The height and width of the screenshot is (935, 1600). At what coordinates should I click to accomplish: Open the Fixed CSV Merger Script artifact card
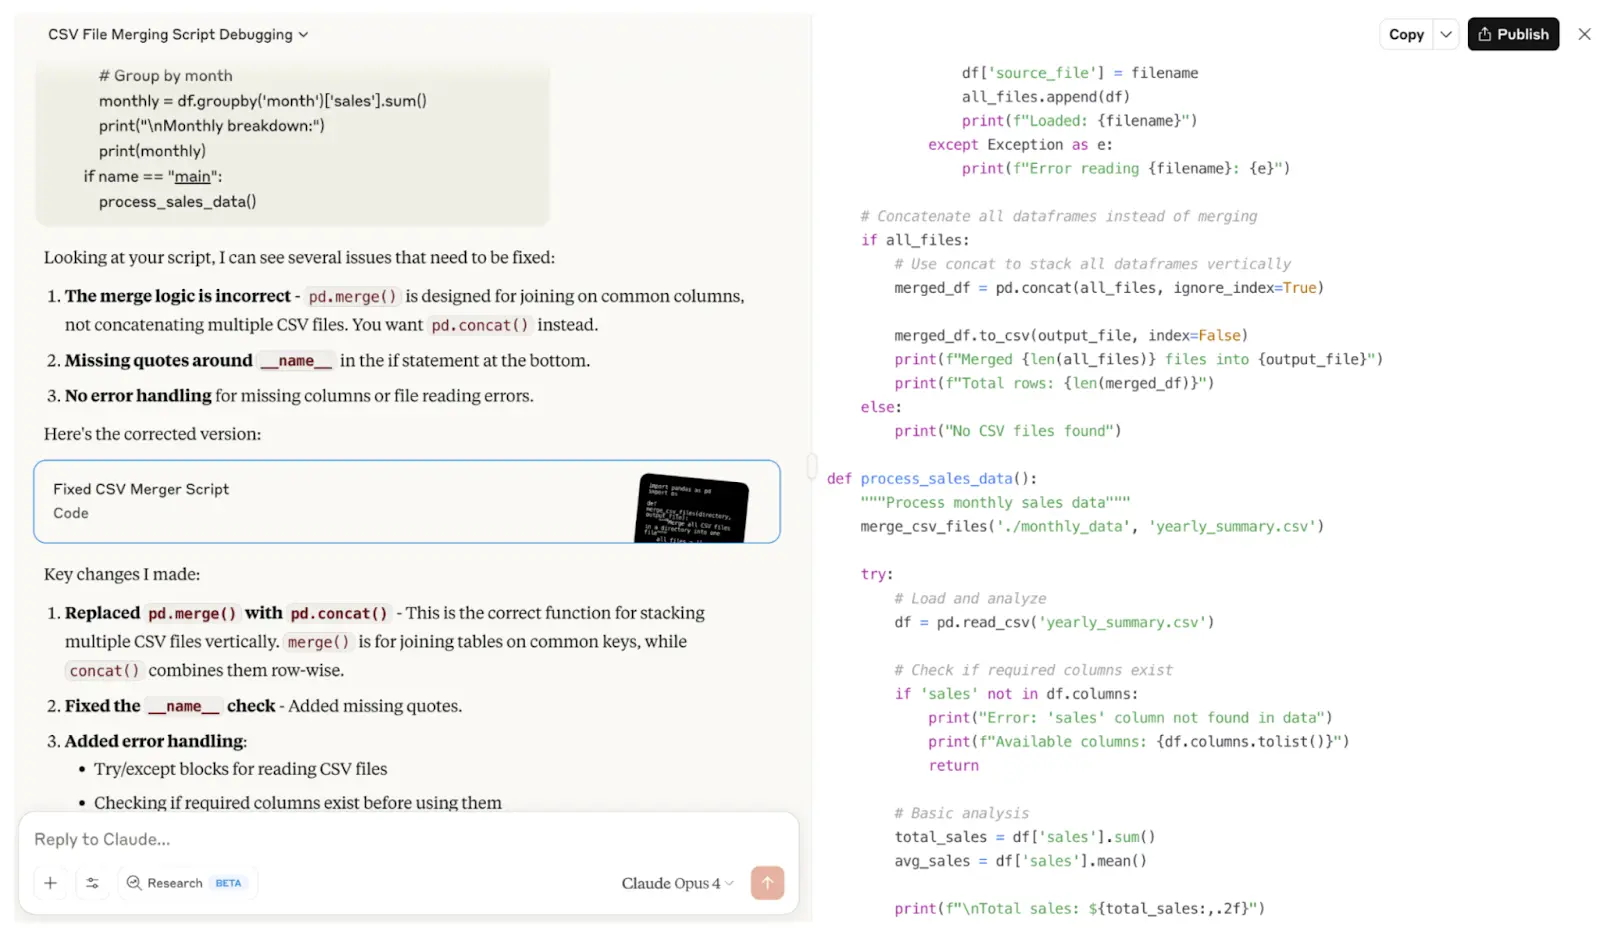(407, 502)
